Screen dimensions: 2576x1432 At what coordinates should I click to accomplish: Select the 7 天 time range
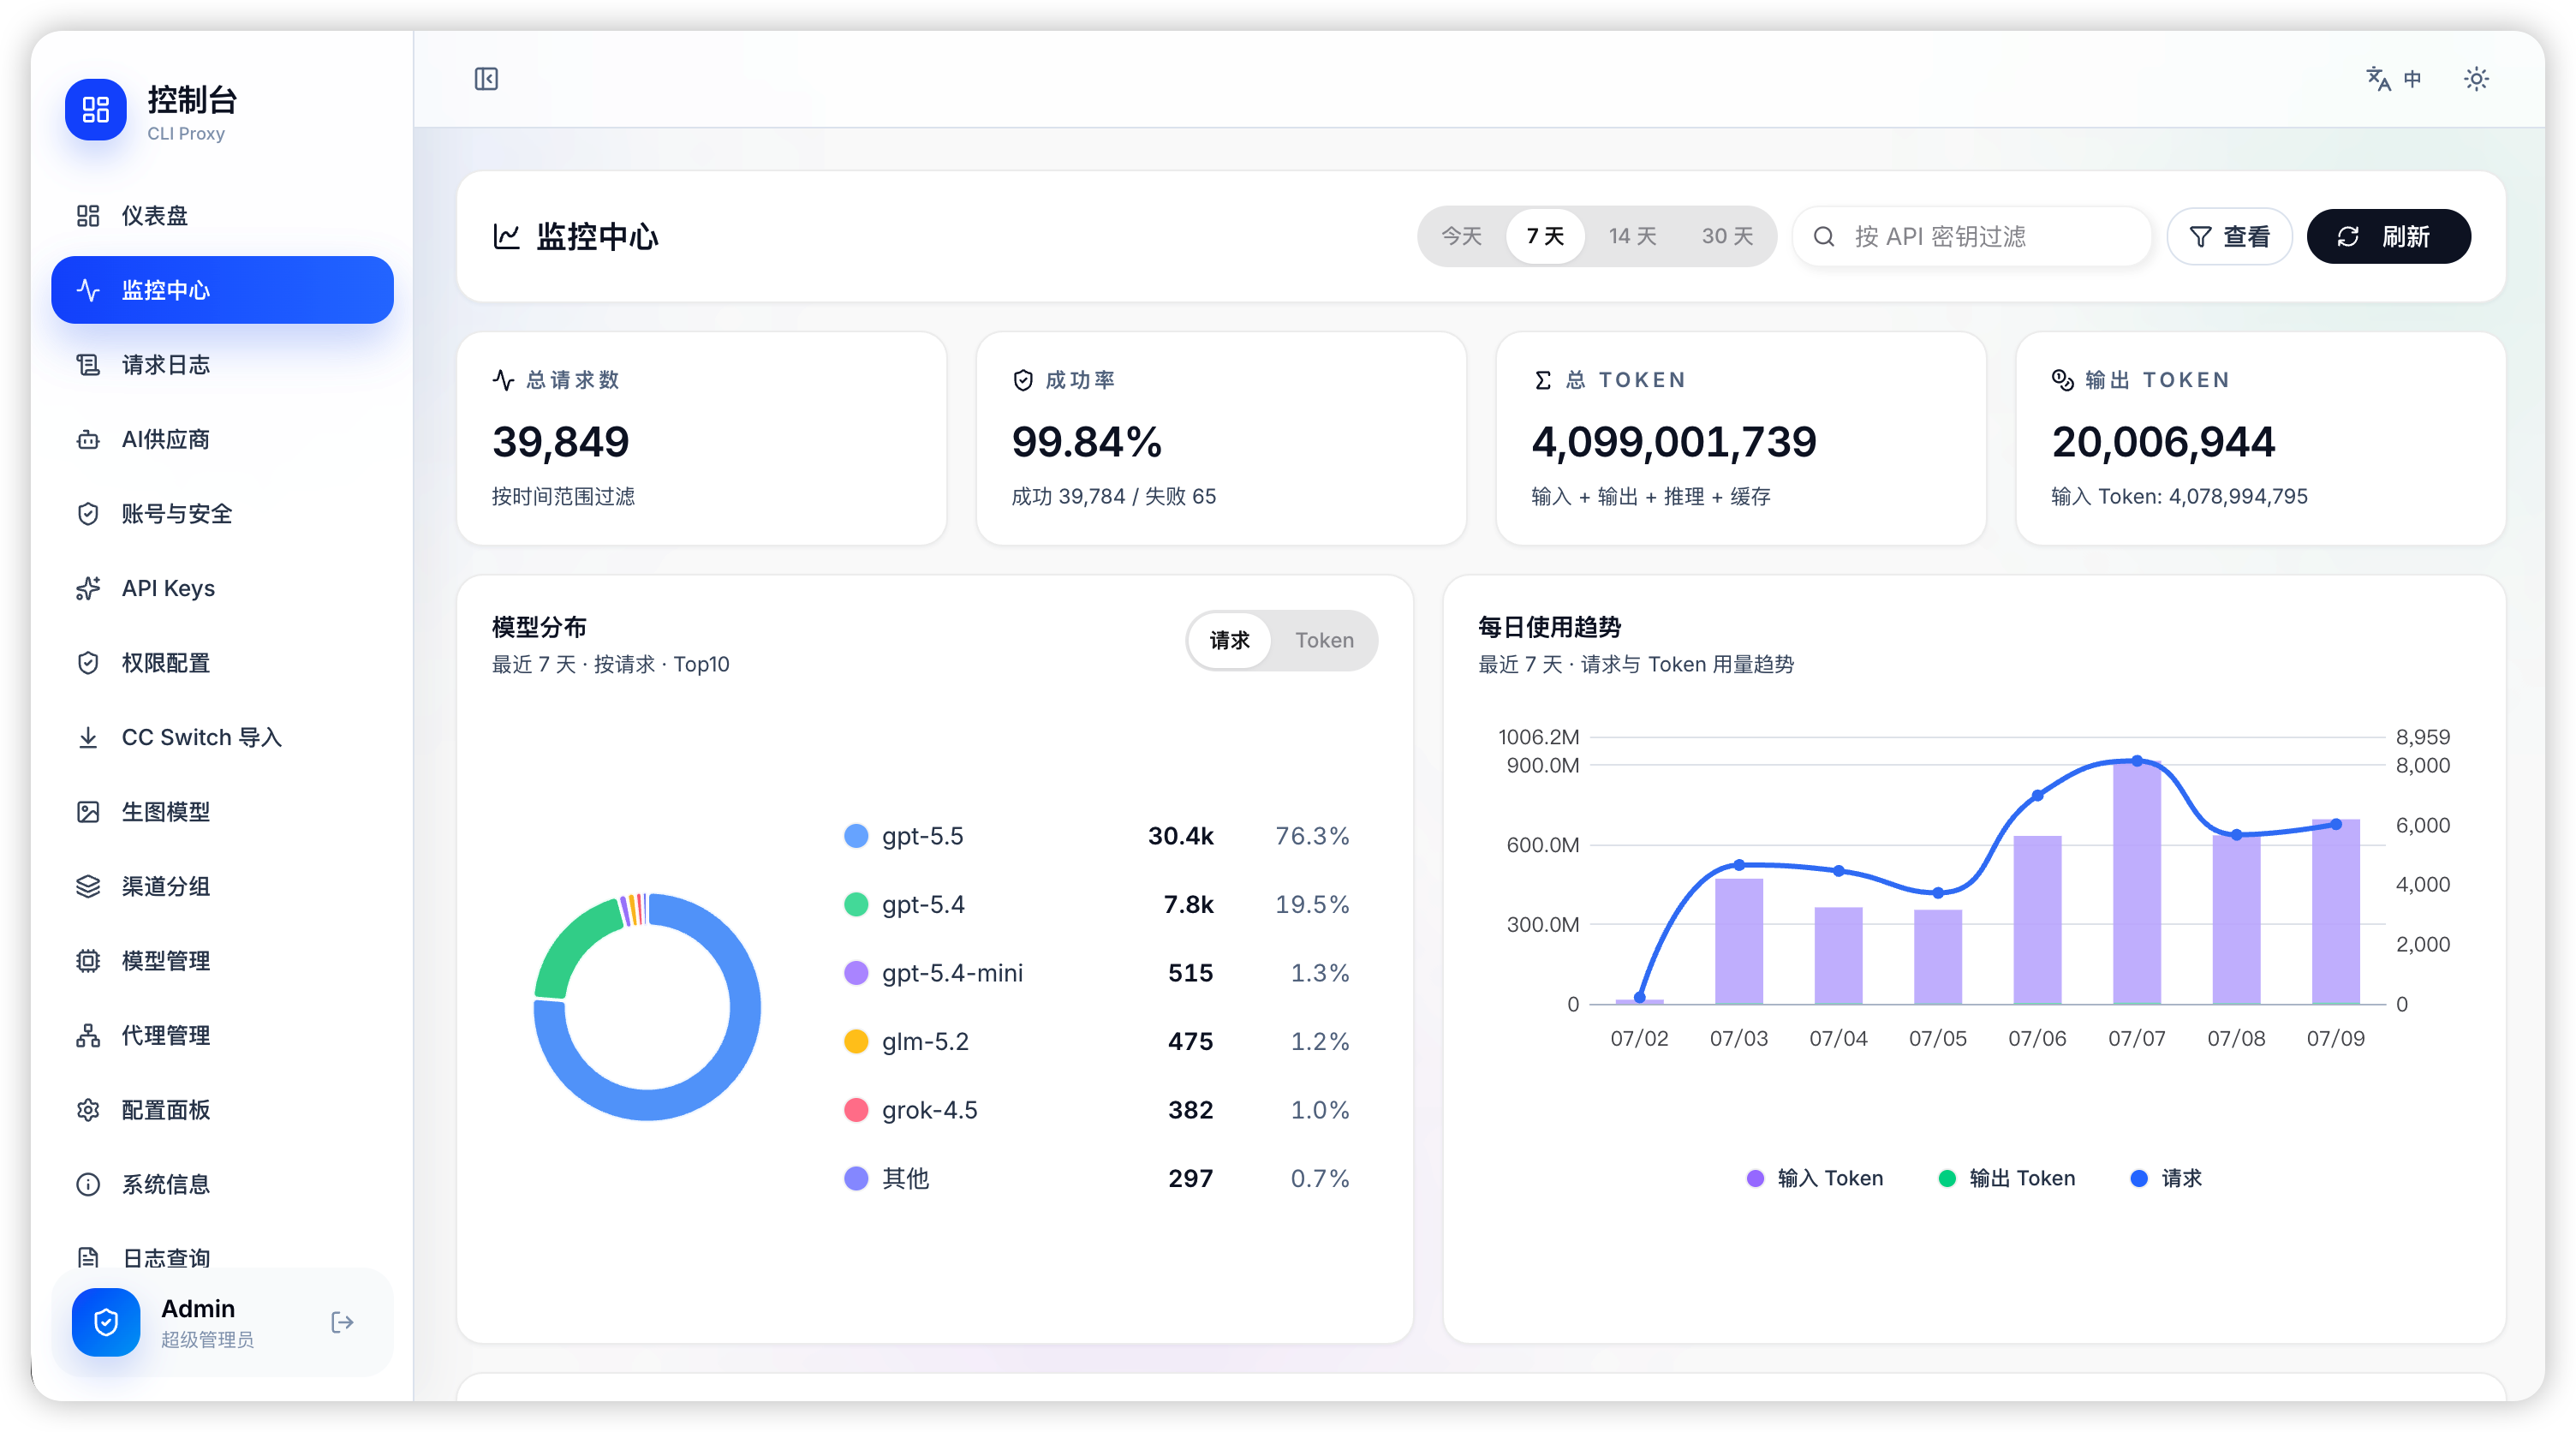point(1545,236)
